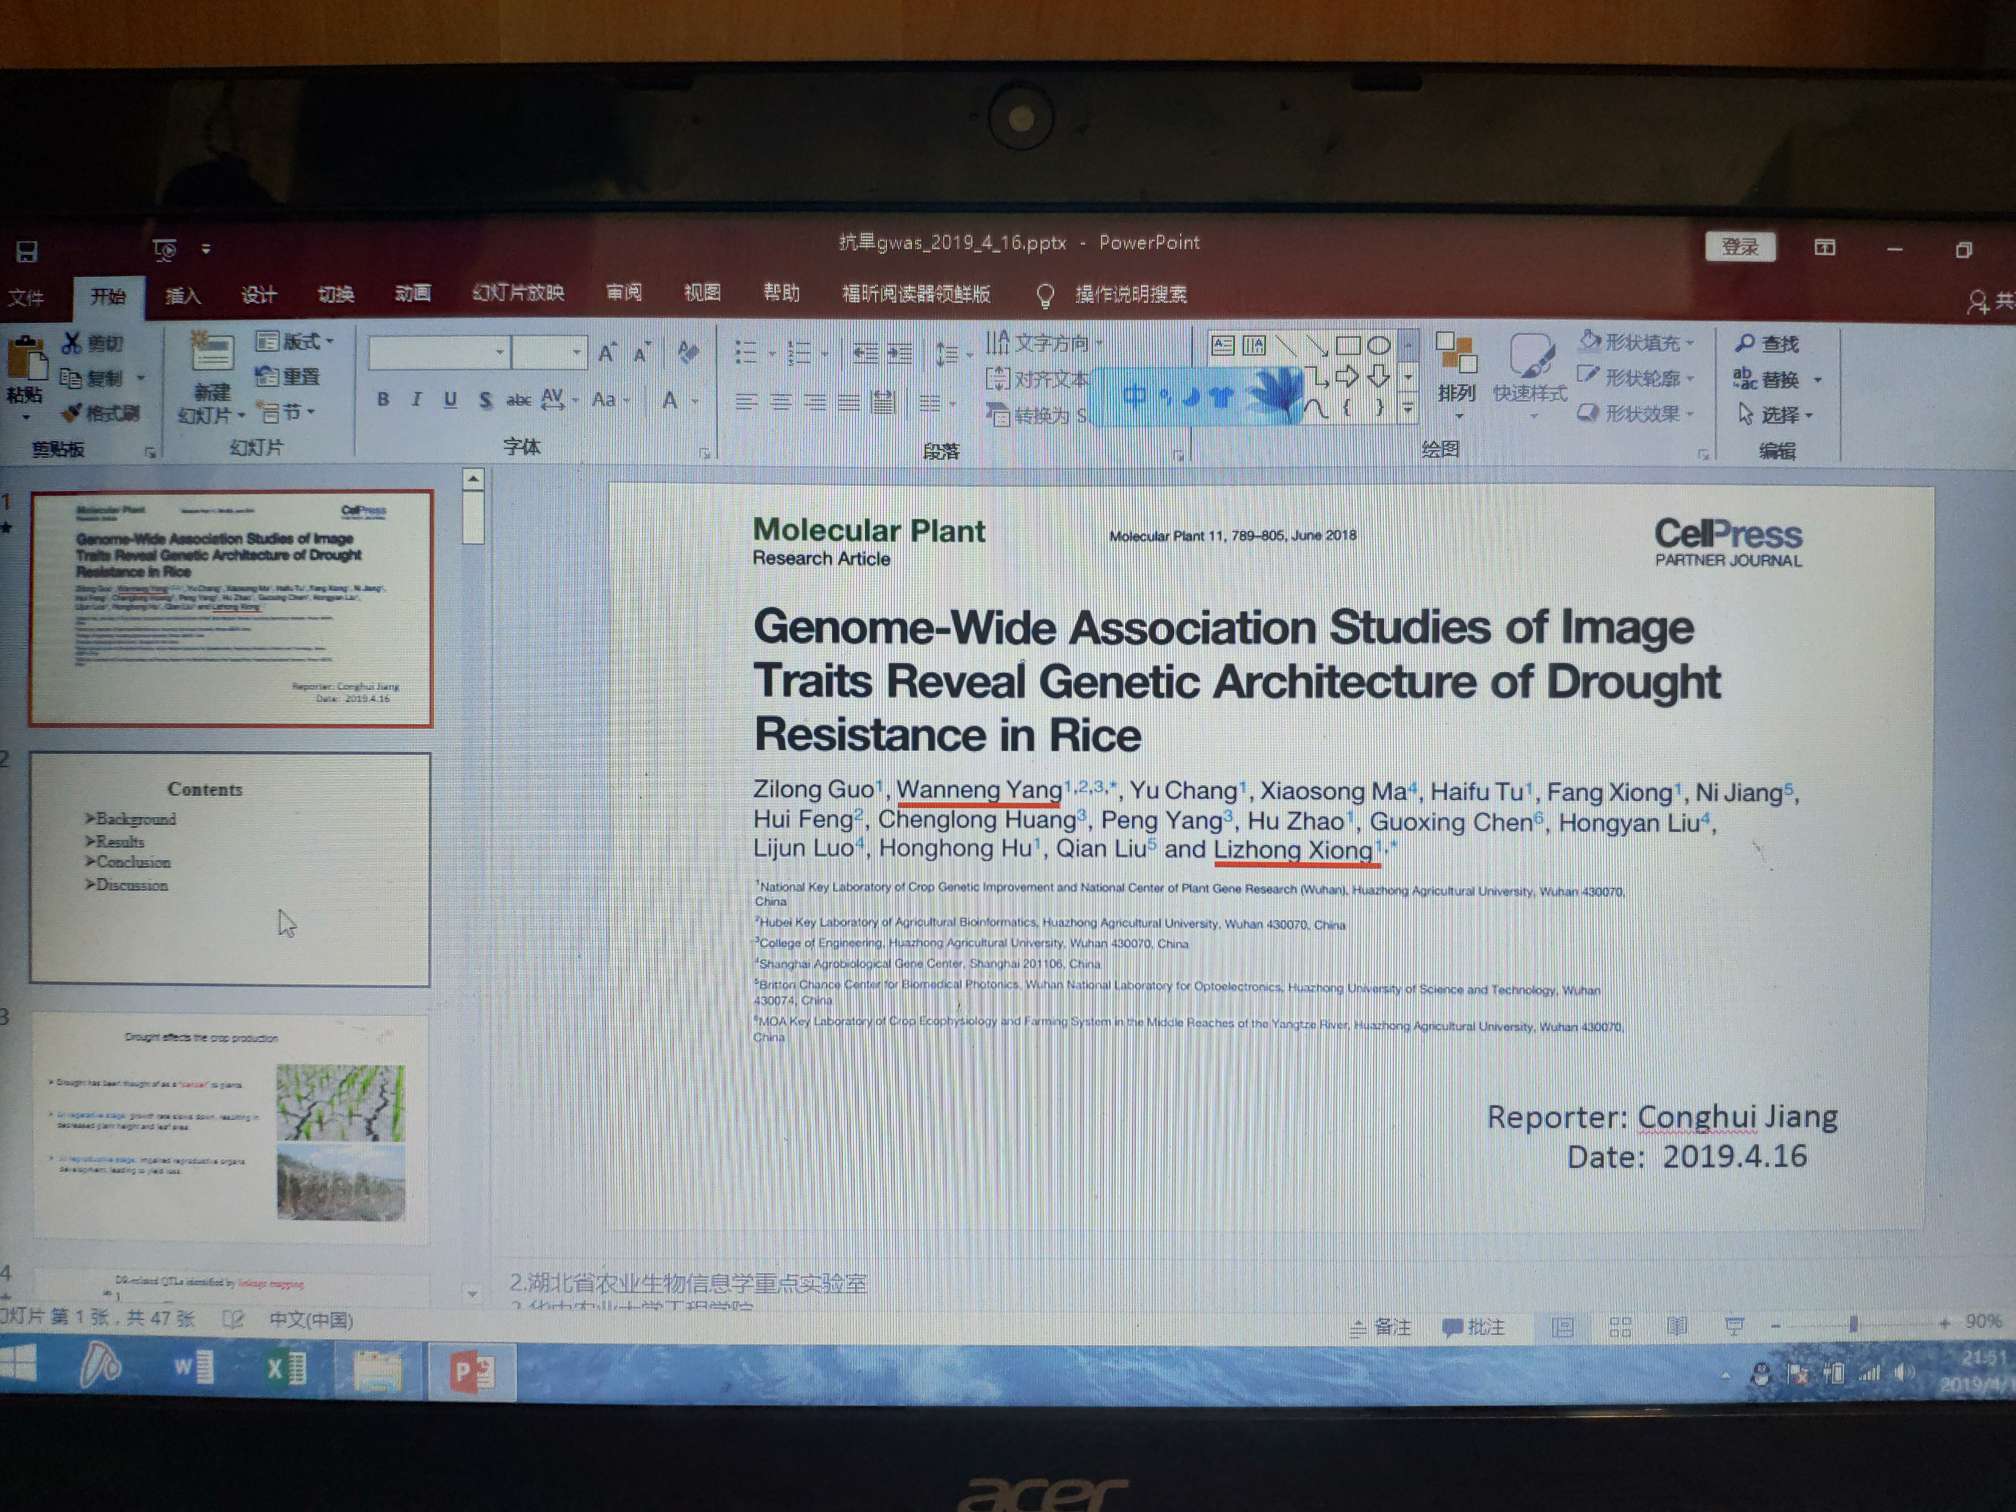Click the Save icon in title bar
The image size is (2016, 1512).
pyautogui.click(x=27, y=250)
